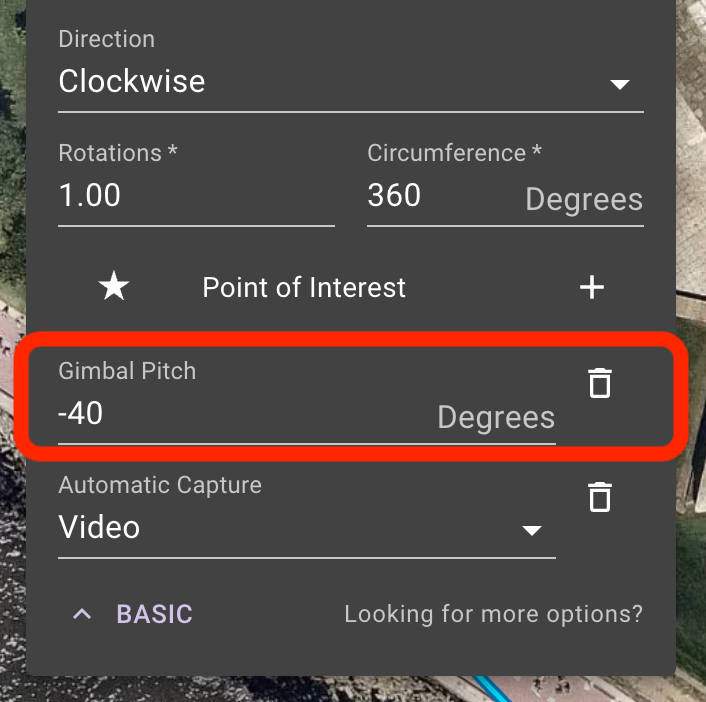This screenshot has width=706, height=702.
Task: Remove Automatic Capture using its trash icon
Action: [x=600, y=497]
